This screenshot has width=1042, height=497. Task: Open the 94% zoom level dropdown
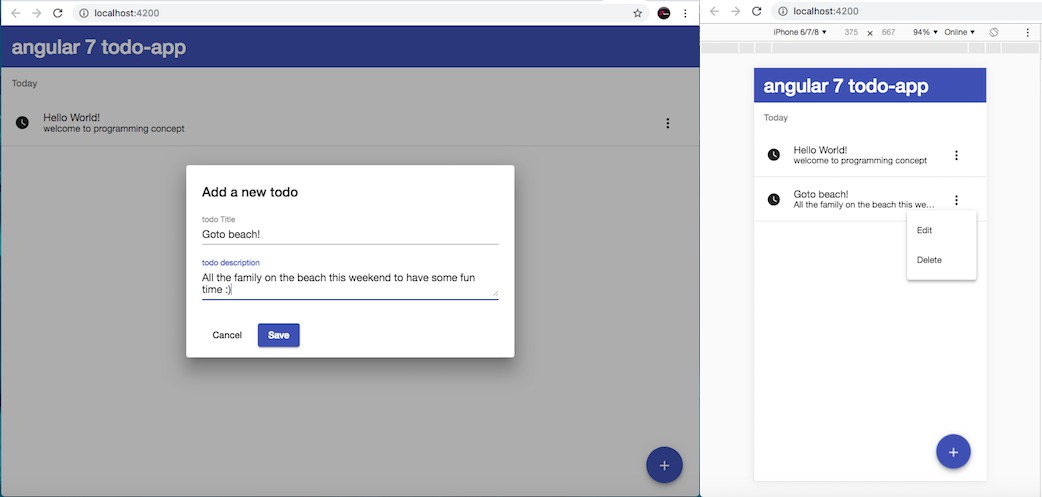[925, 32]
